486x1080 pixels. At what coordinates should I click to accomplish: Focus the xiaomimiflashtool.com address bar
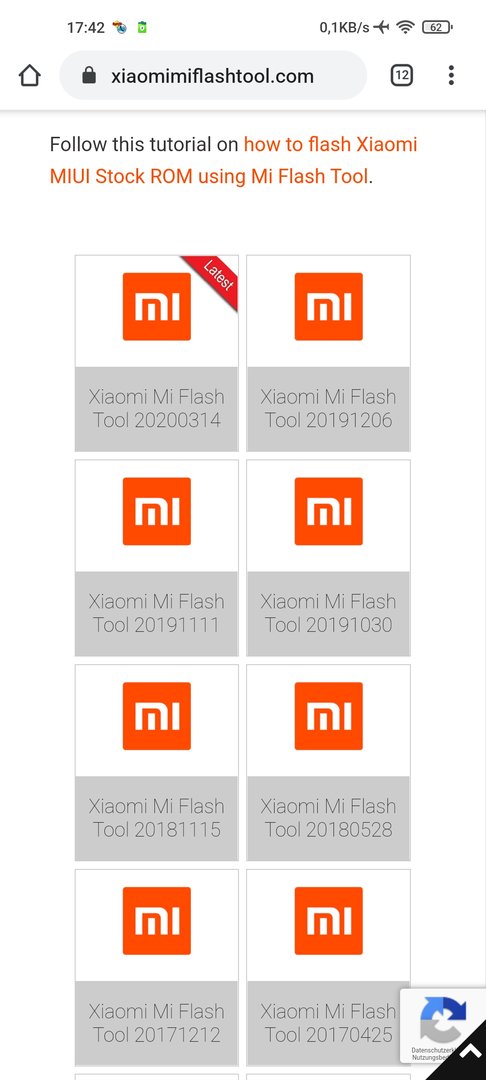click(x=213, y=75)
